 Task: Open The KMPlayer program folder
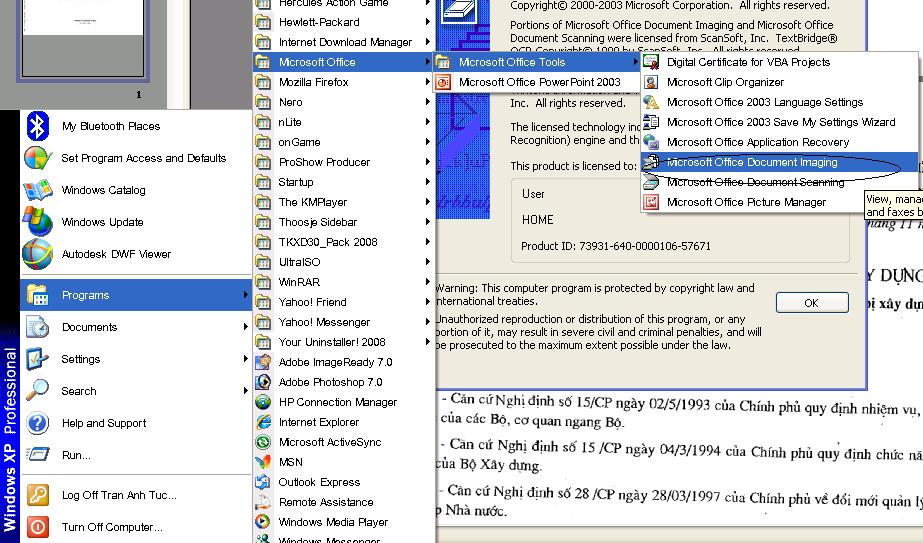click(x=344, y=202)
